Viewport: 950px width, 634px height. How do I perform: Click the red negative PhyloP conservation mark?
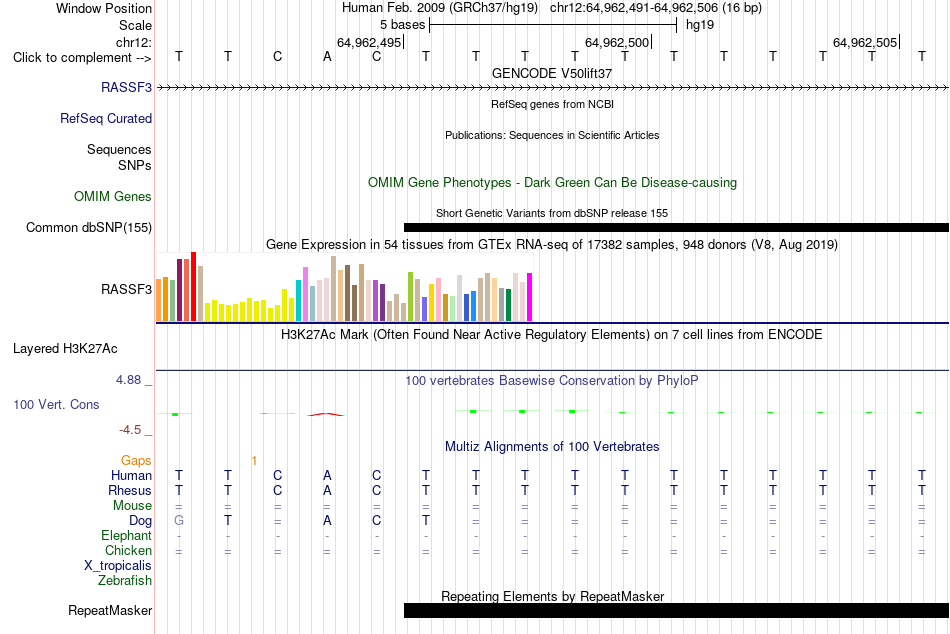326,415
